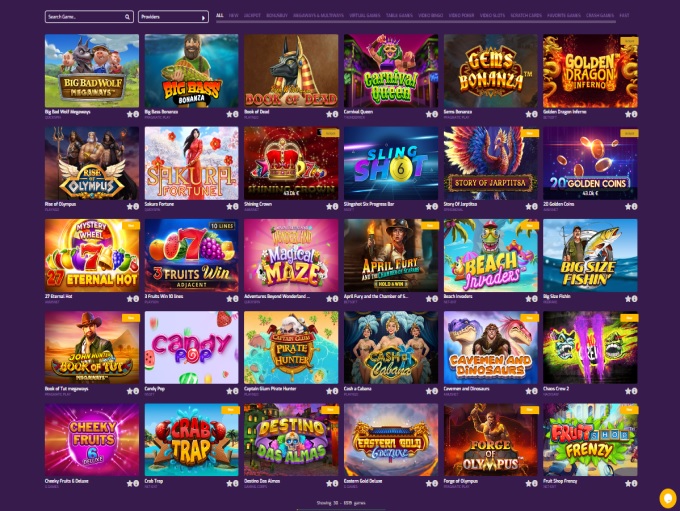This screenshot has height=511, width=680.
Task: Star the Book of Dead game
Action: (x=329, y=114)
